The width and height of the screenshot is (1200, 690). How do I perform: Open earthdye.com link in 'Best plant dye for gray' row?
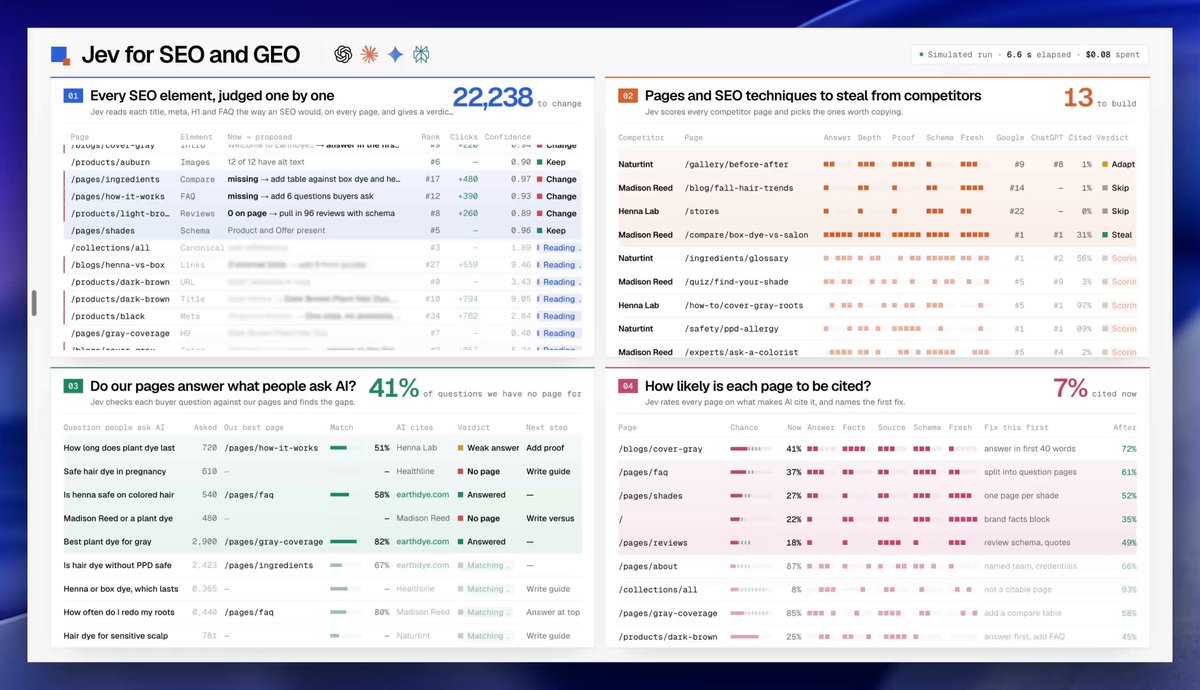[423, 542]
